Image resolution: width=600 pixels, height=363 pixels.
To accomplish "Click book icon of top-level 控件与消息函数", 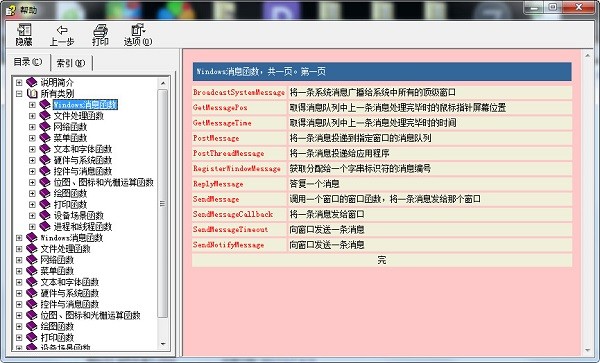I will 32,304.
